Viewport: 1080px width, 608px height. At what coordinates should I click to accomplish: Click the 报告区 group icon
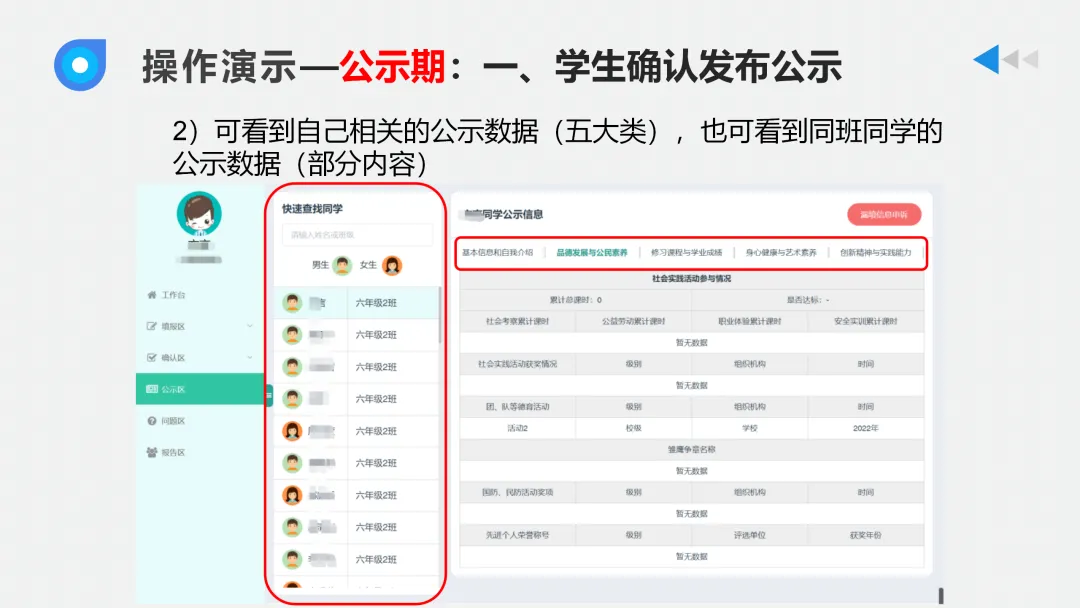(x=152, y=453)
